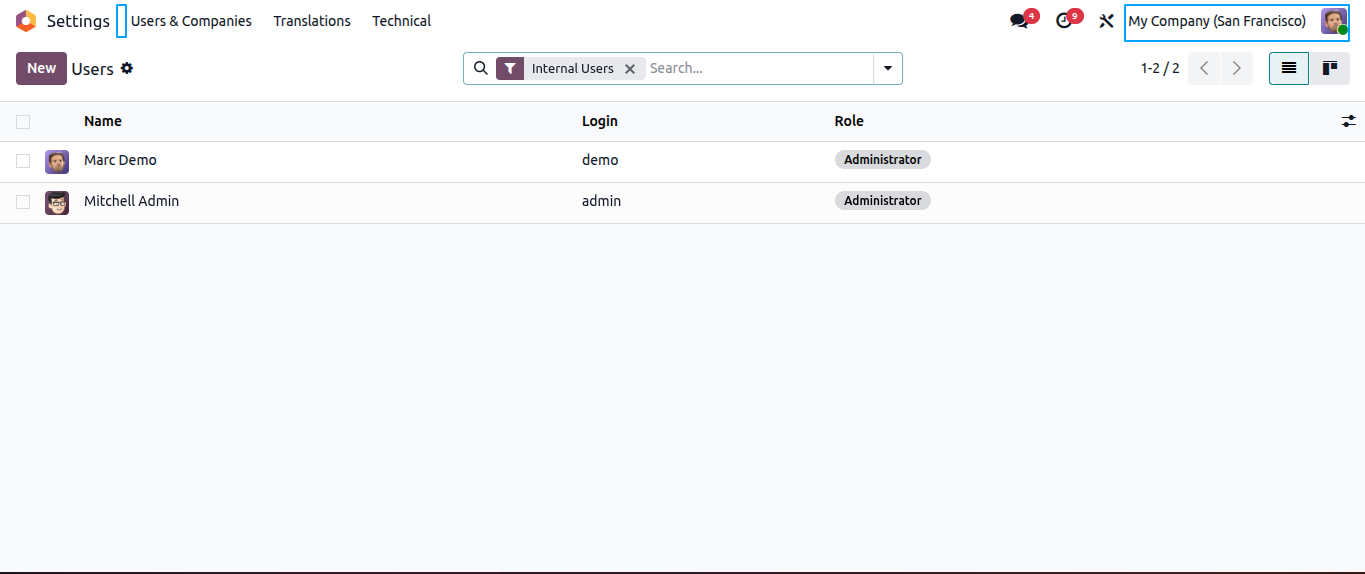Sort by the Role column header

[x=849, y=121]
